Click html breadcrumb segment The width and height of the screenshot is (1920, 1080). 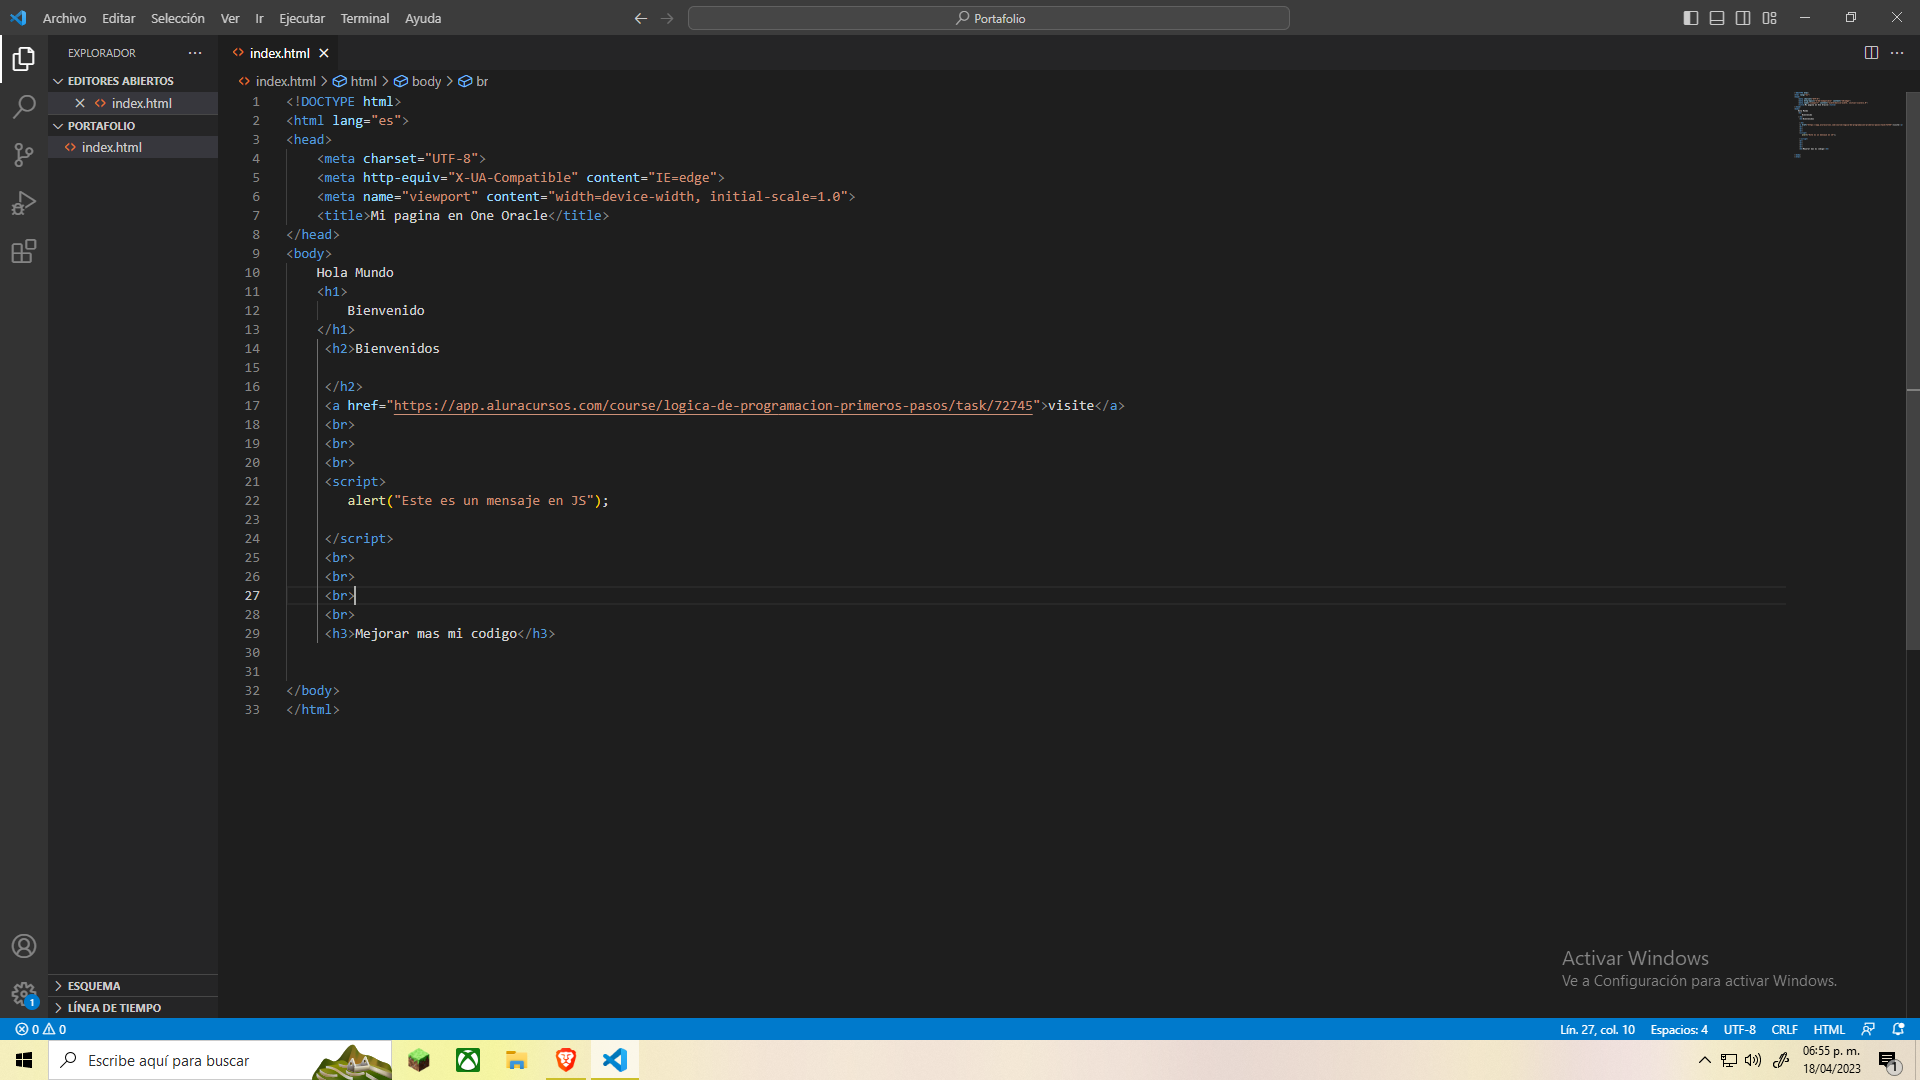355,81
